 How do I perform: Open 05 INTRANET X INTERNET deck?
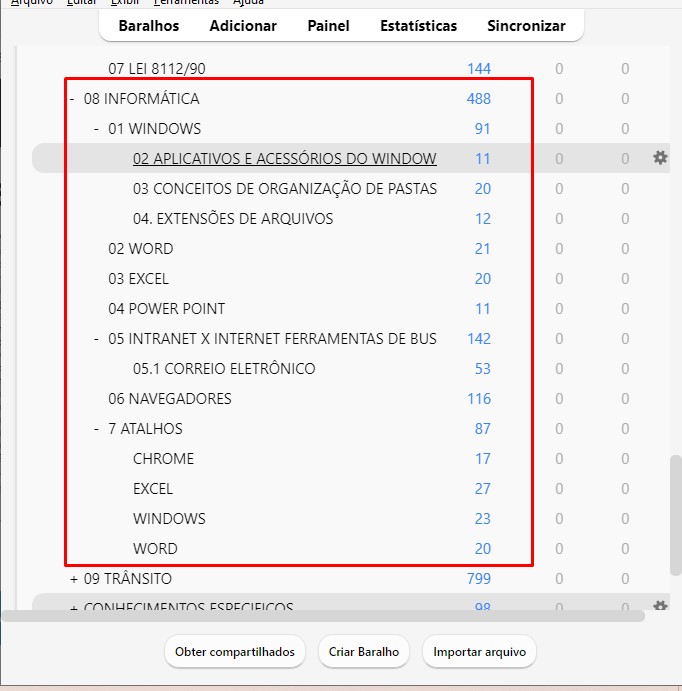click(x=272, y=338)
